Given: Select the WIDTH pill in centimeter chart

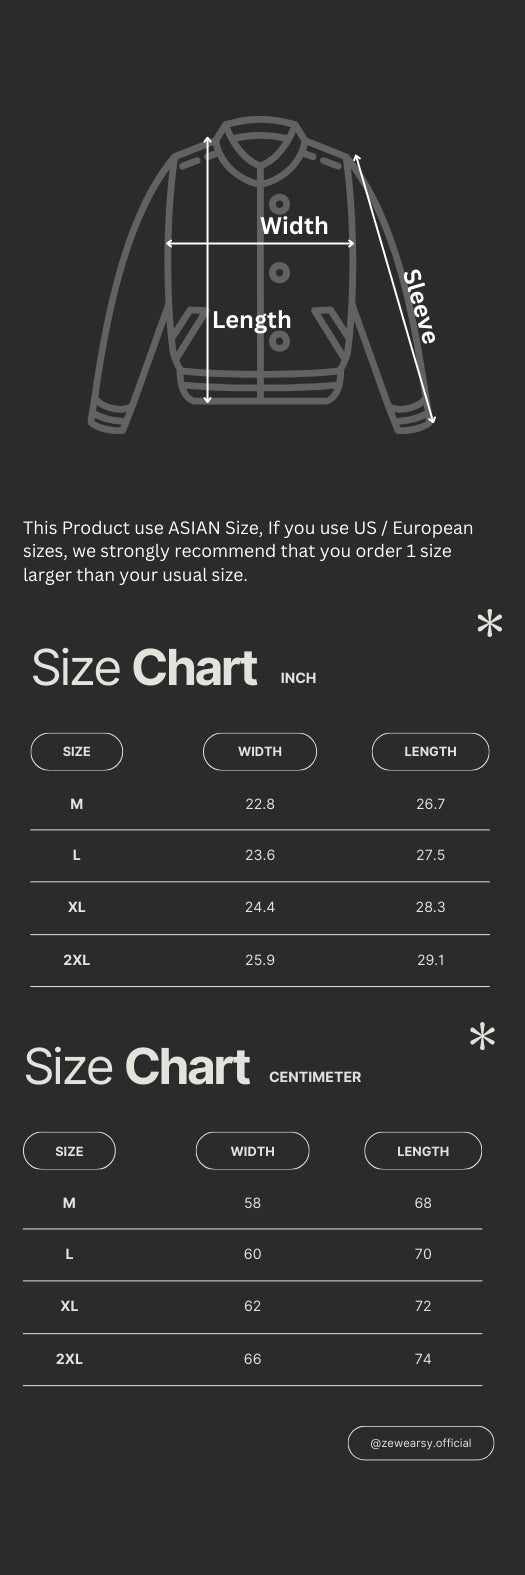Looking at the screenshot, I should click(x=252, y=1151).
